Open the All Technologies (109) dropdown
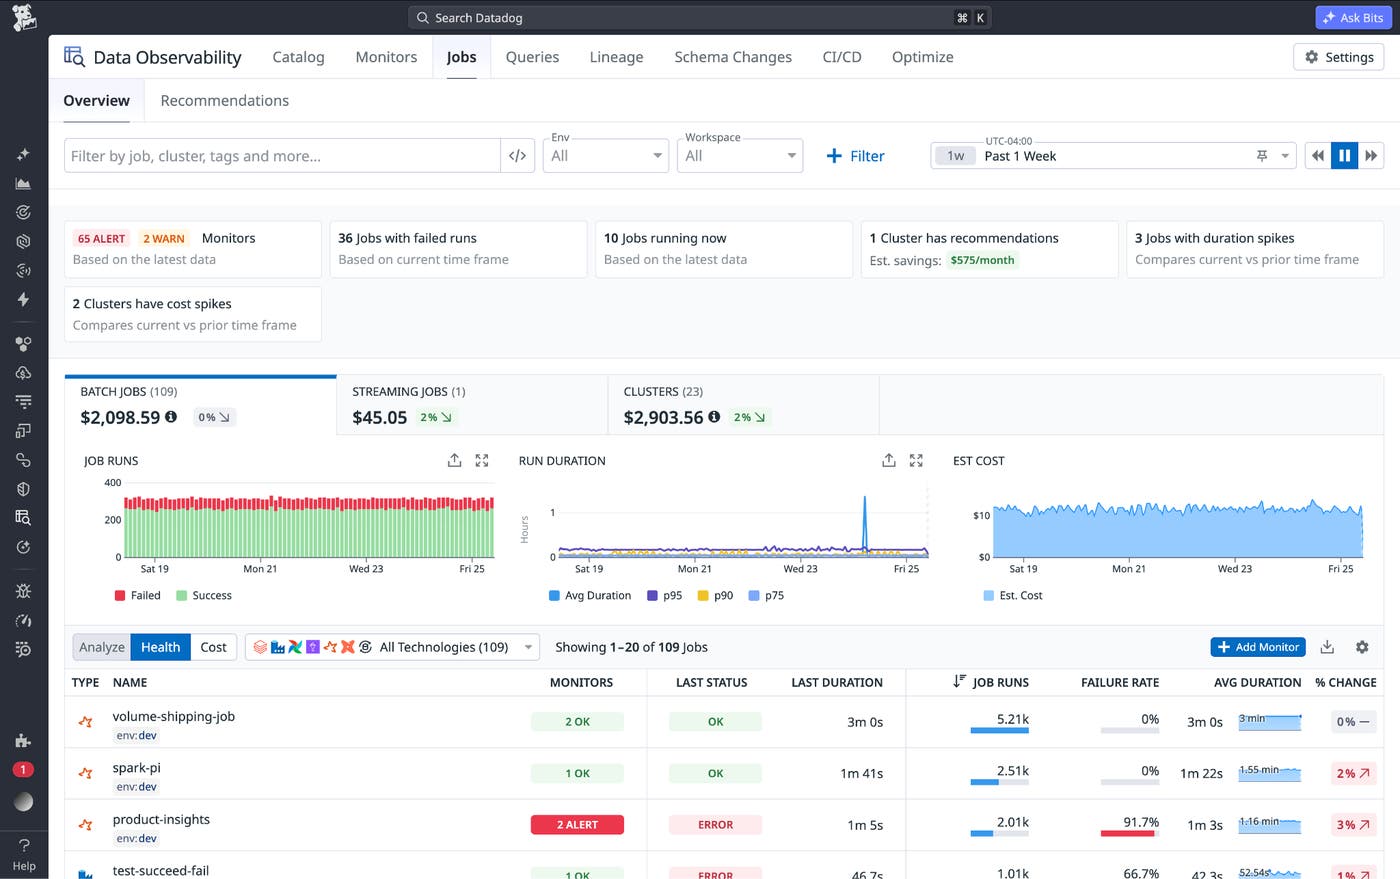This screenshot has height=879, width=1400. (x=392, y=647)
